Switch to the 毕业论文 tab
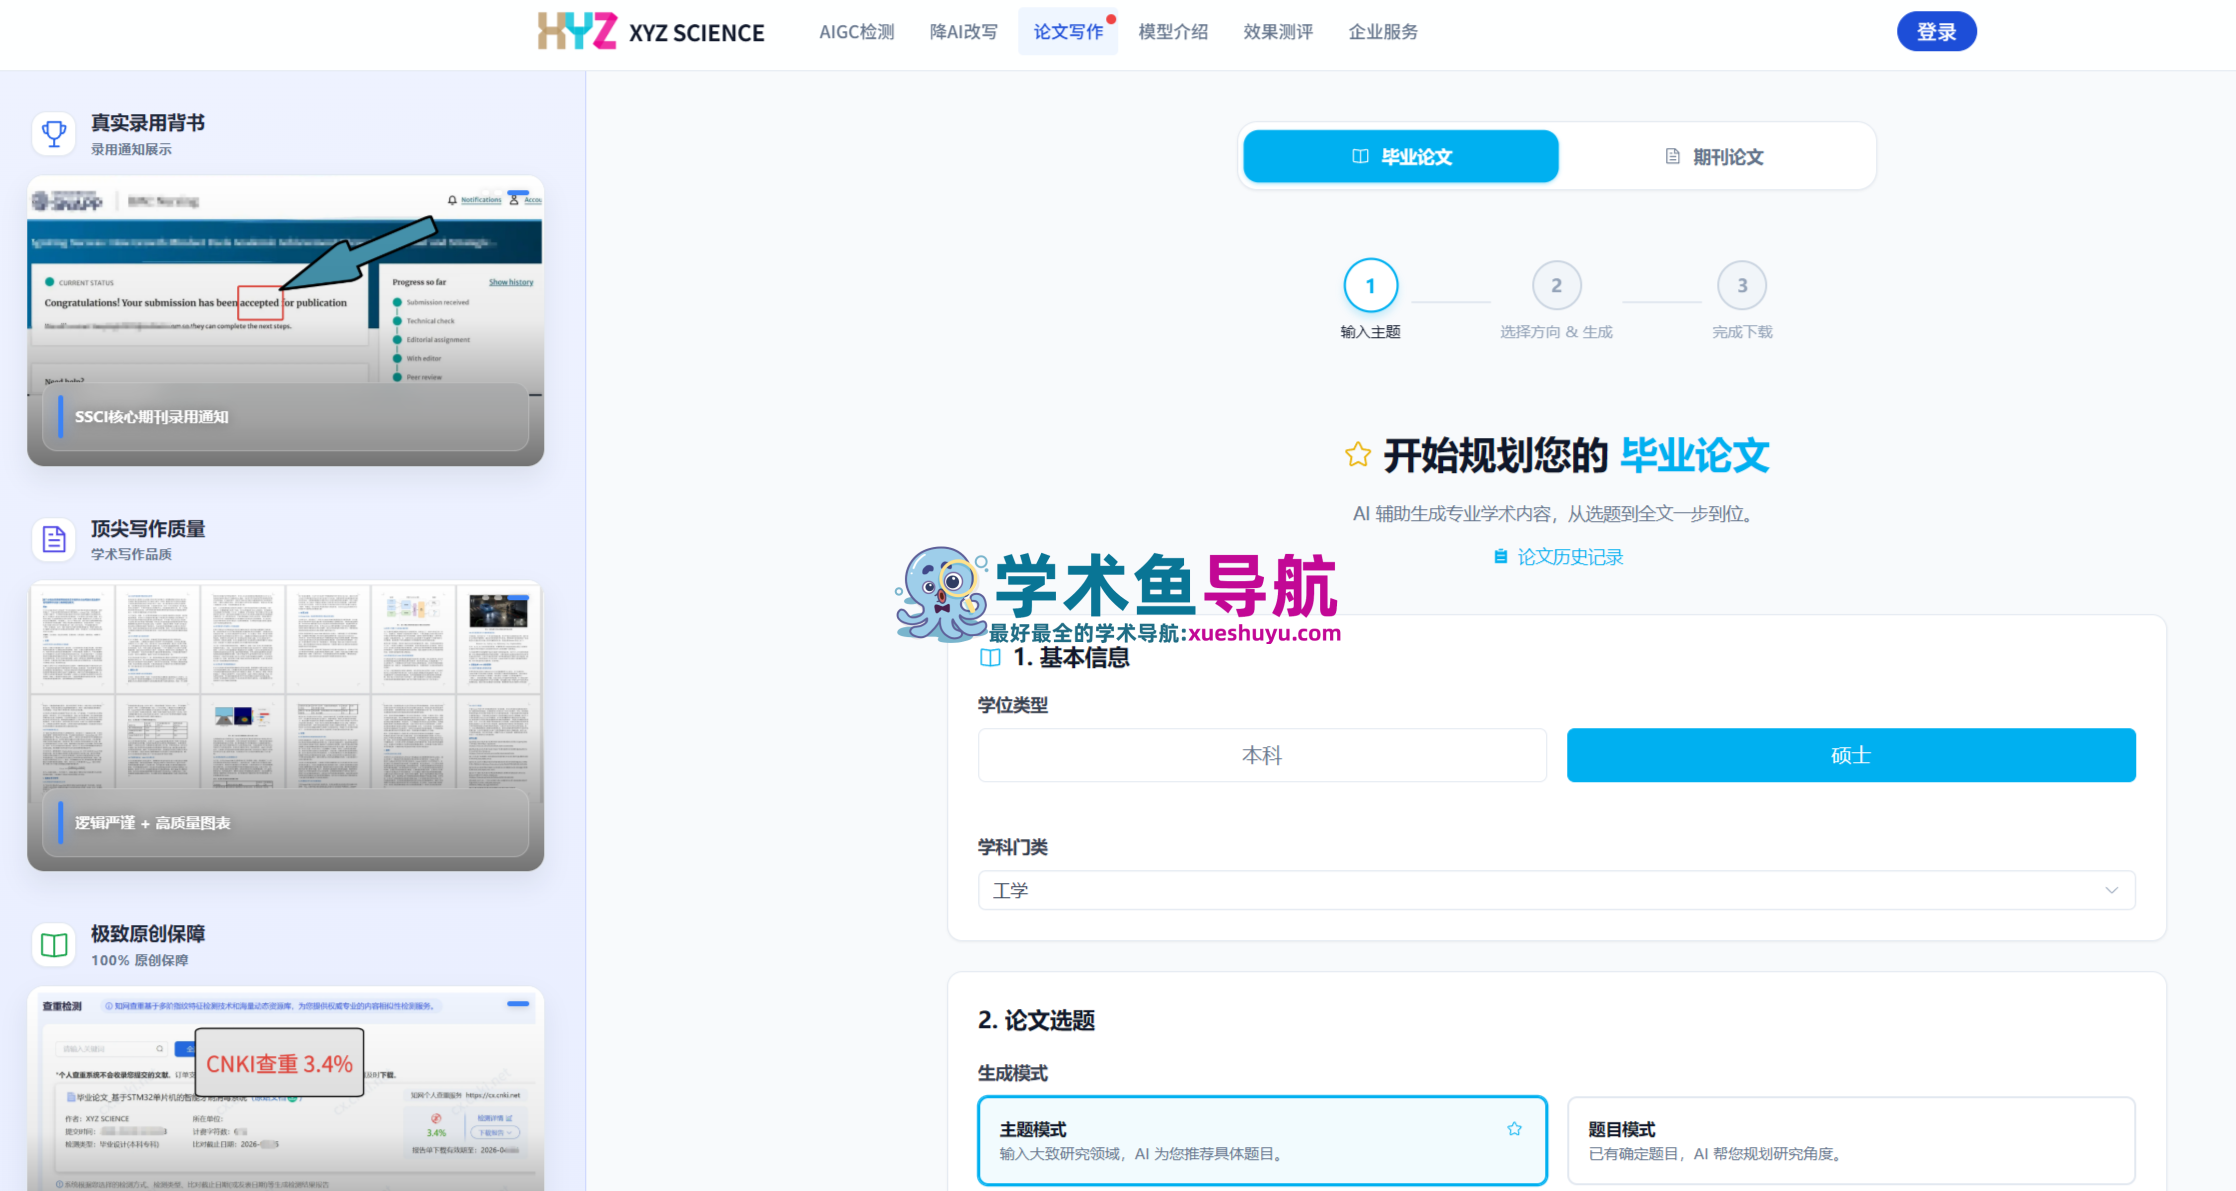This screenshot has height=1191, width=2236. click(x=1400, y=157)
